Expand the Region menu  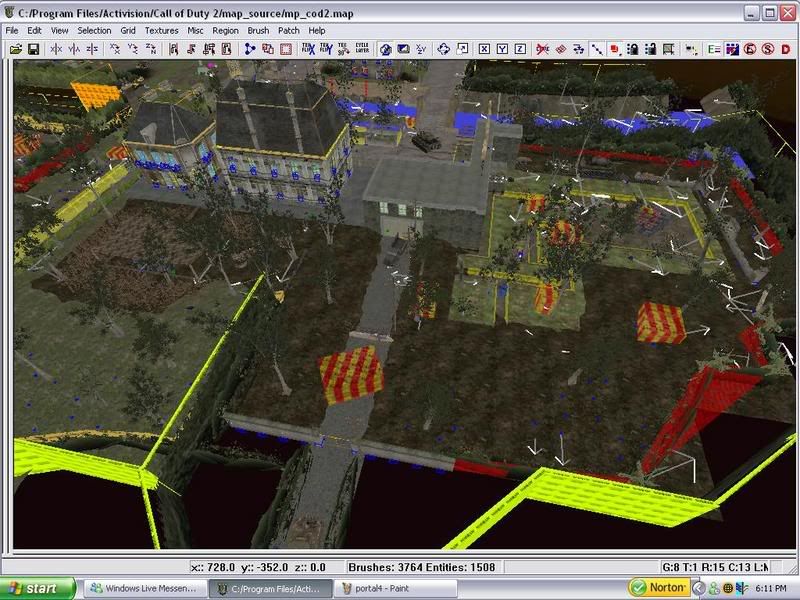(x=225, y=31)
